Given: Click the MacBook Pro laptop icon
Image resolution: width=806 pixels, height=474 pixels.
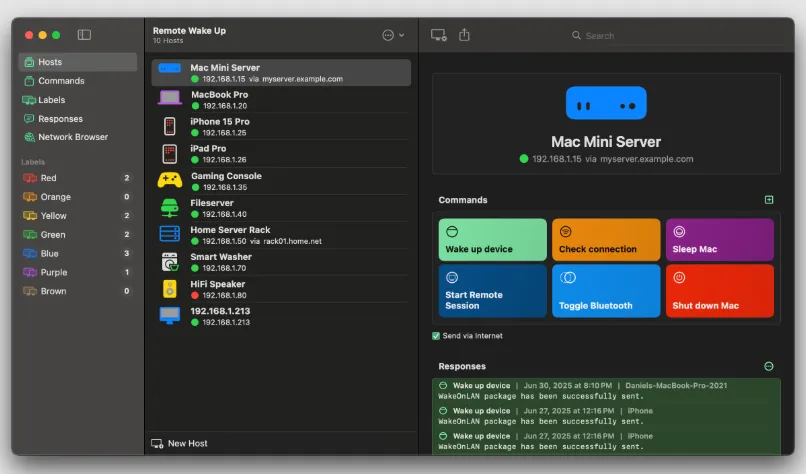Looking at the screenshot, I should 170,98.
